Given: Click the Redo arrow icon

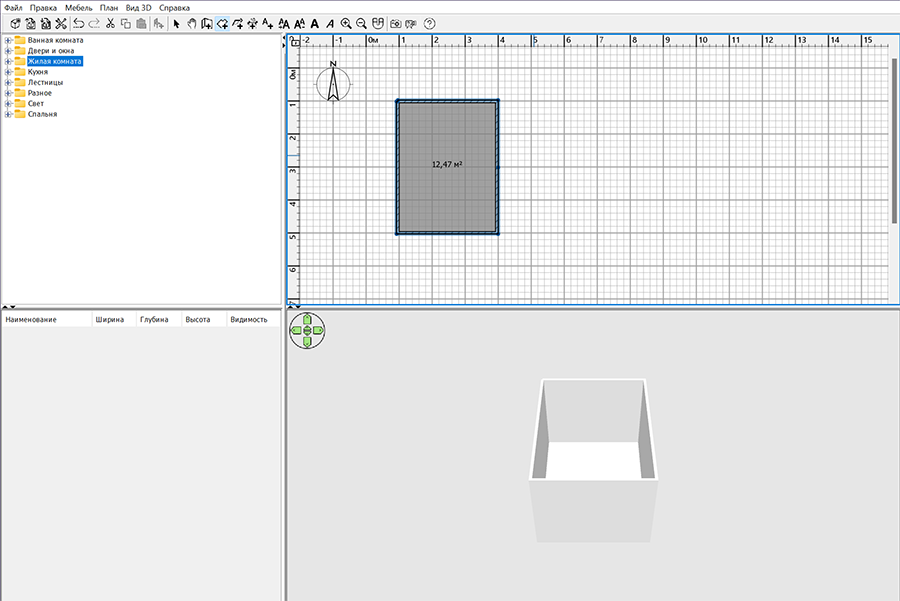Looking at the screenshot, I should point(94,24).
